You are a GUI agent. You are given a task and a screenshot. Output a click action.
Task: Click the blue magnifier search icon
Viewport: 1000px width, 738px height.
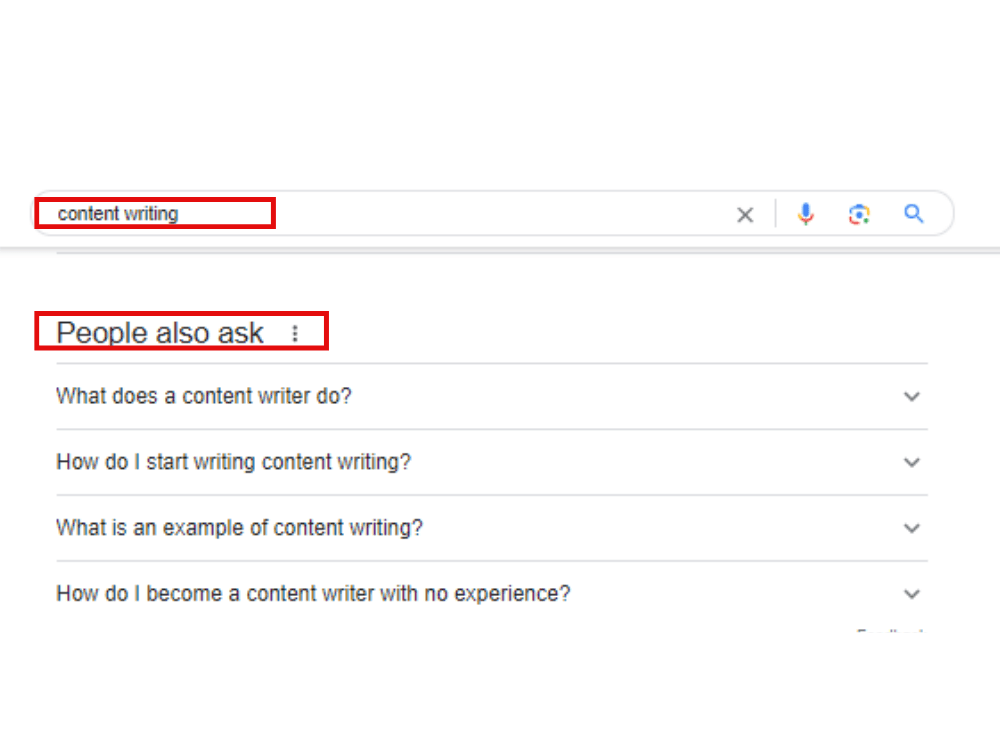[913, 214]
